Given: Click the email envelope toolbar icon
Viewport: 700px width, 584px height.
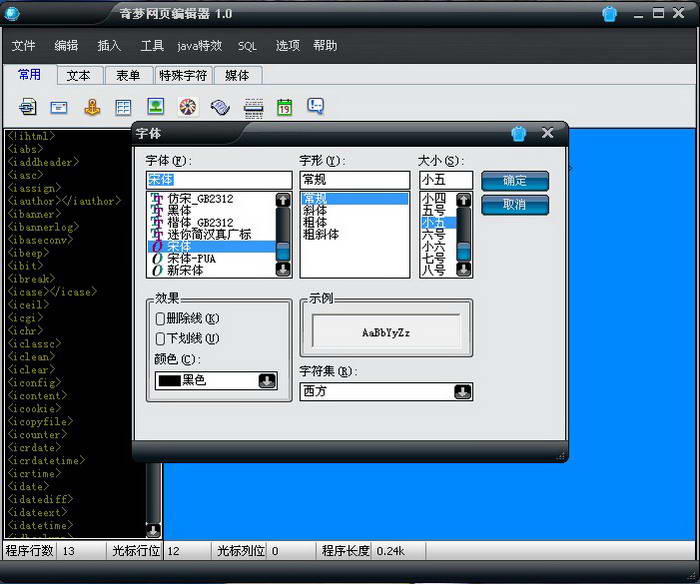Looking at the screenshot, I should pos(59,106).
